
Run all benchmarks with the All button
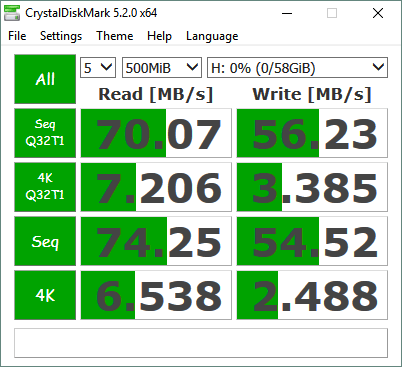pos(45,79)
